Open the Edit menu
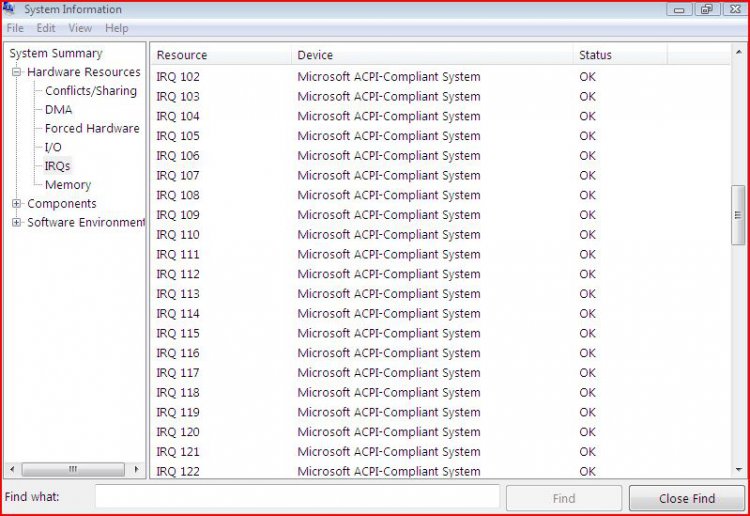The image size is (750, 516). [x=46, y=28]
